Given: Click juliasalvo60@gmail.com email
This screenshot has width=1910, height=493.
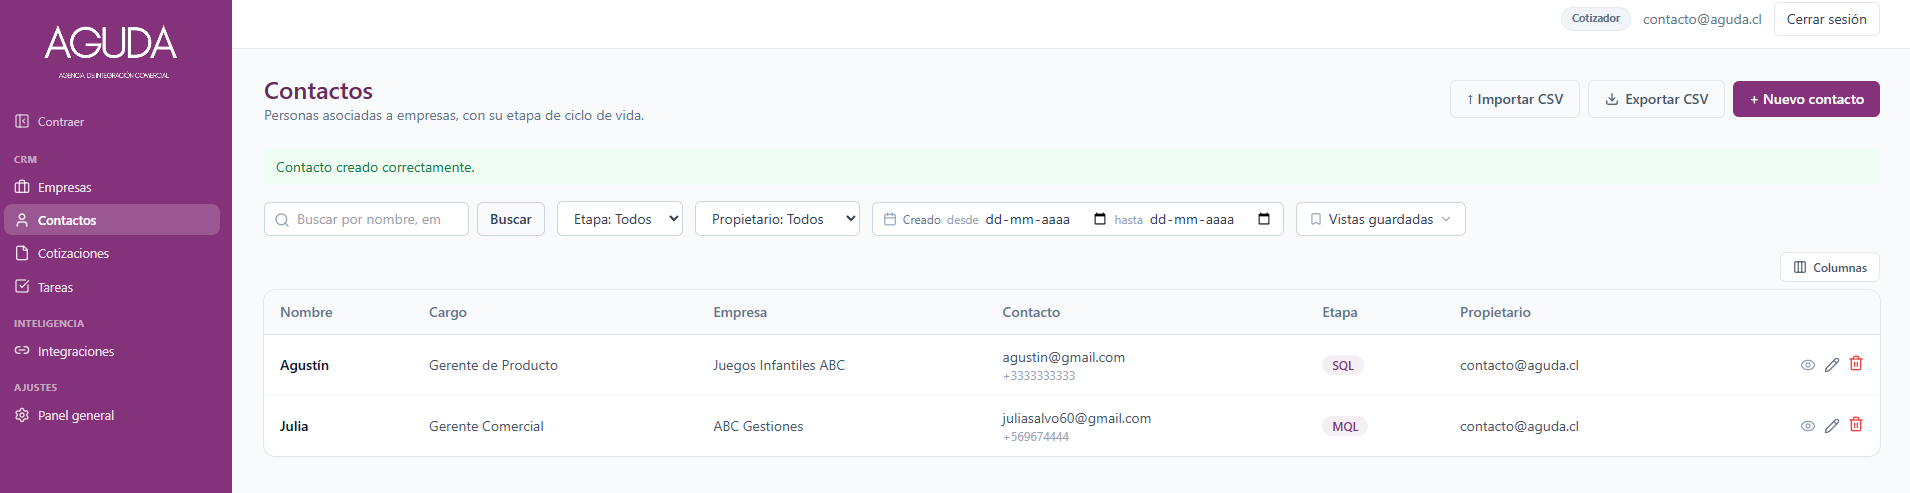Looking at the screenshot, I should click(x=1076, y=418).
